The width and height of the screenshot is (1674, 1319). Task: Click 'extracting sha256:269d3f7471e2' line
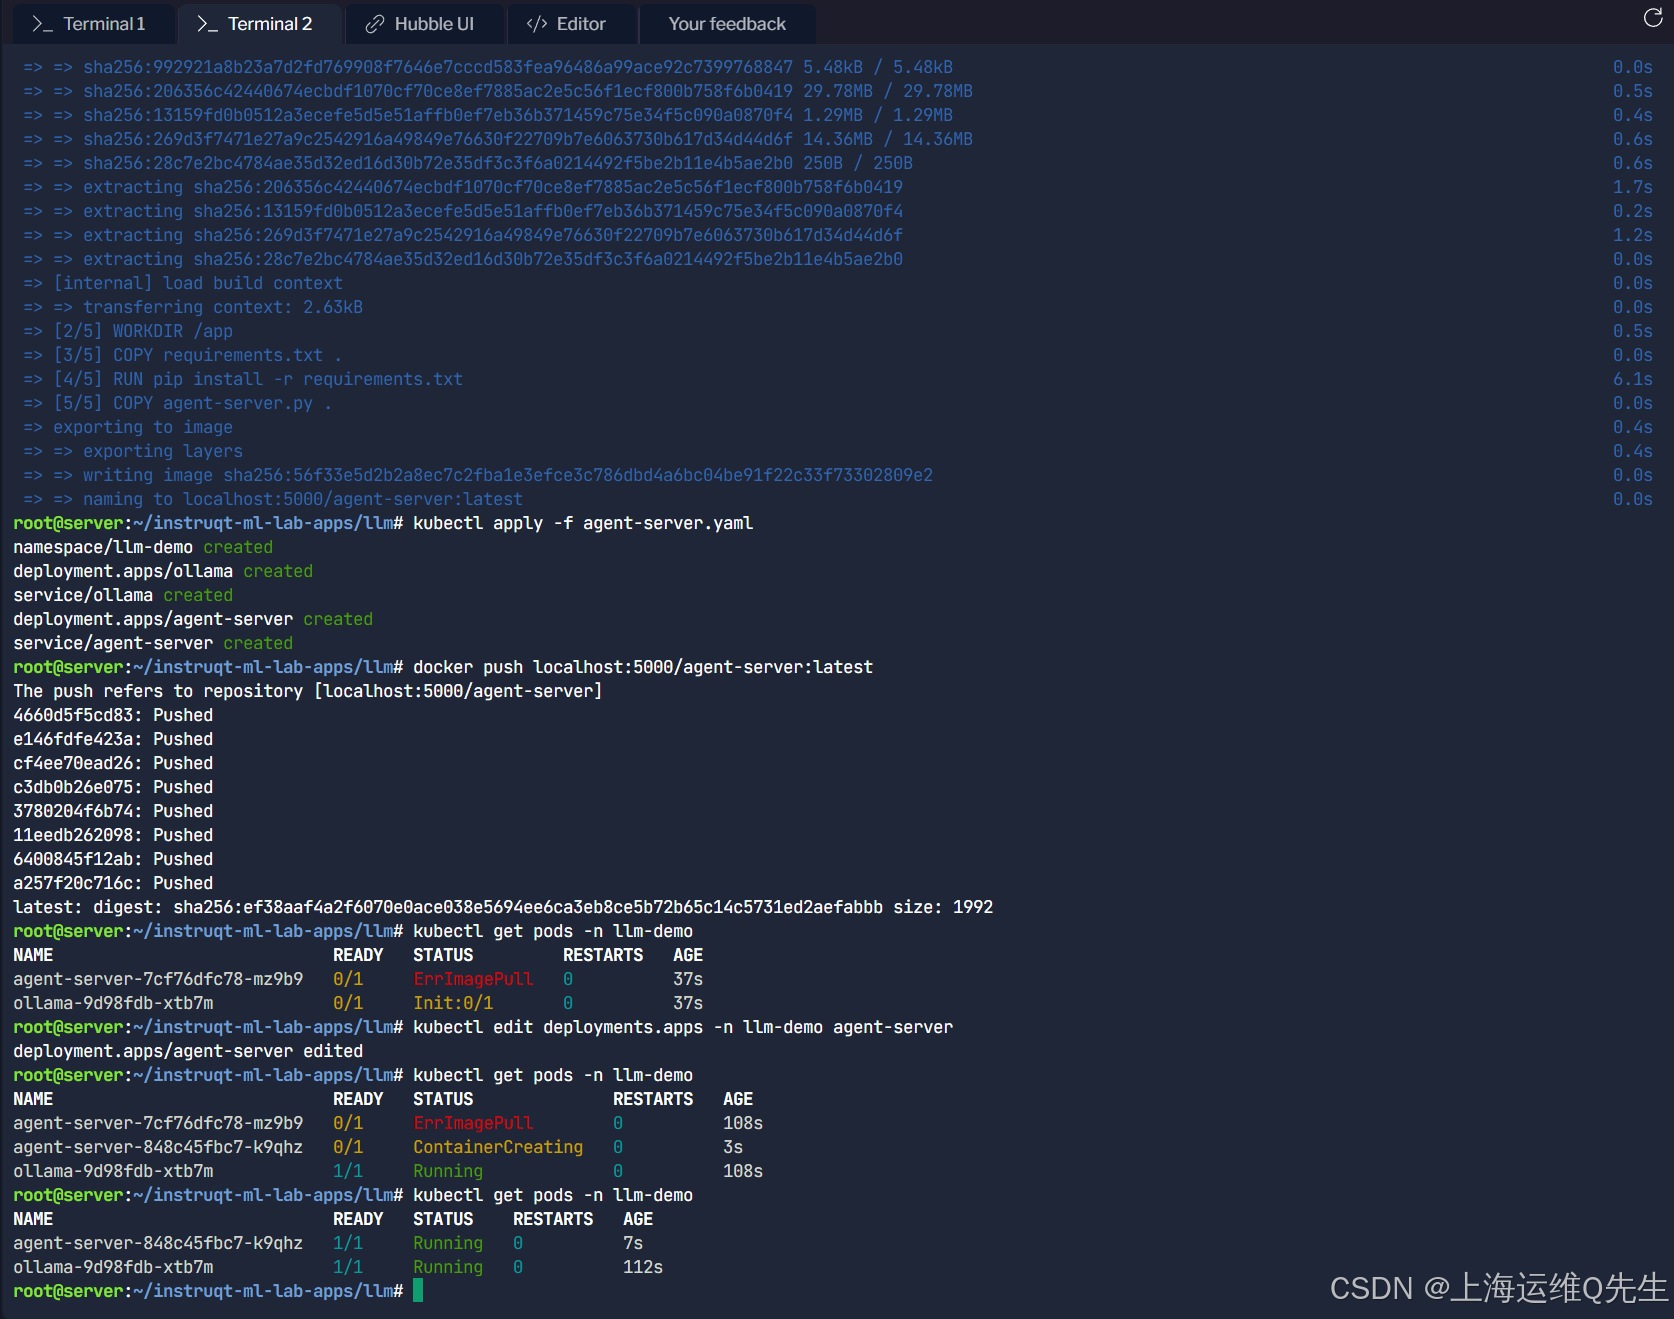point(463,235)
